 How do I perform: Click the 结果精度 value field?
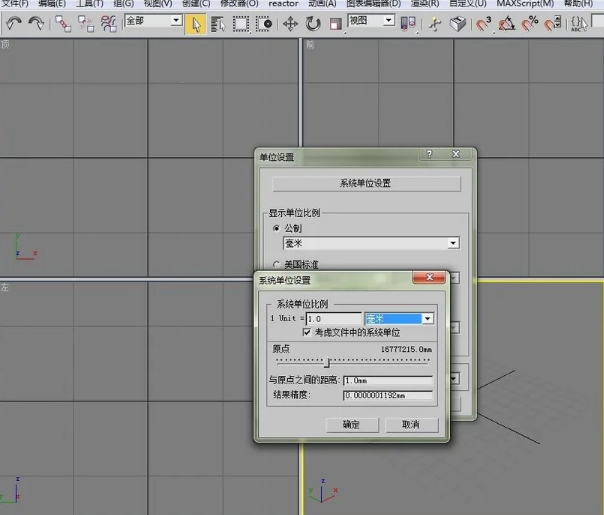click(388, 395)
